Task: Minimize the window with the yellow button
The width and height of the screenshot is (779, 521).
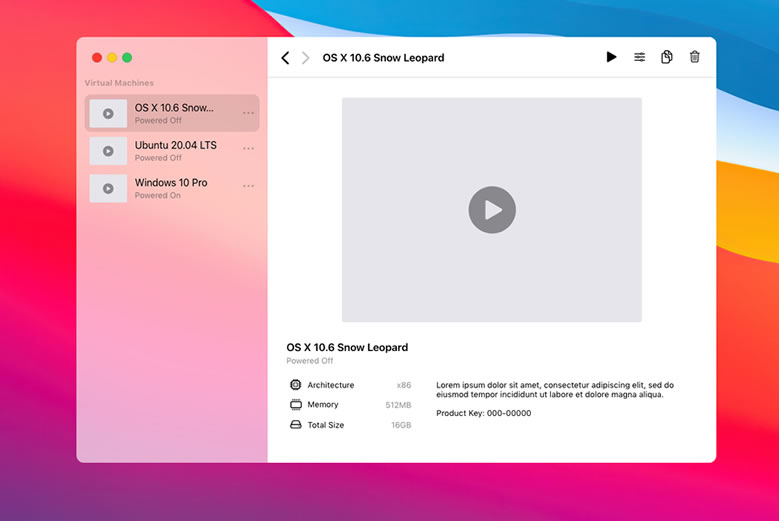Action: click(x=112, y=58)
